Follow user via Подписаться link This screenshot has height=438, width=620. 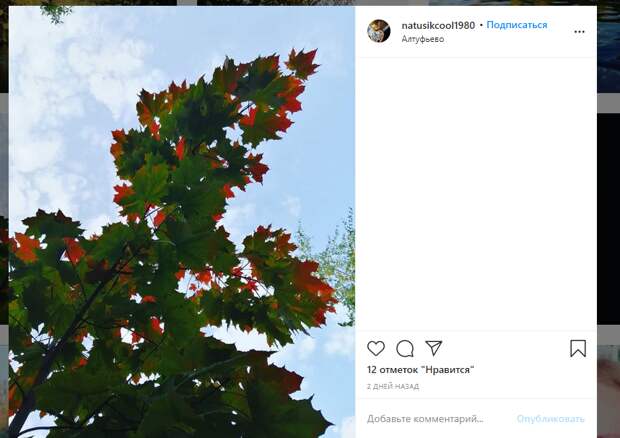(517, 25)
